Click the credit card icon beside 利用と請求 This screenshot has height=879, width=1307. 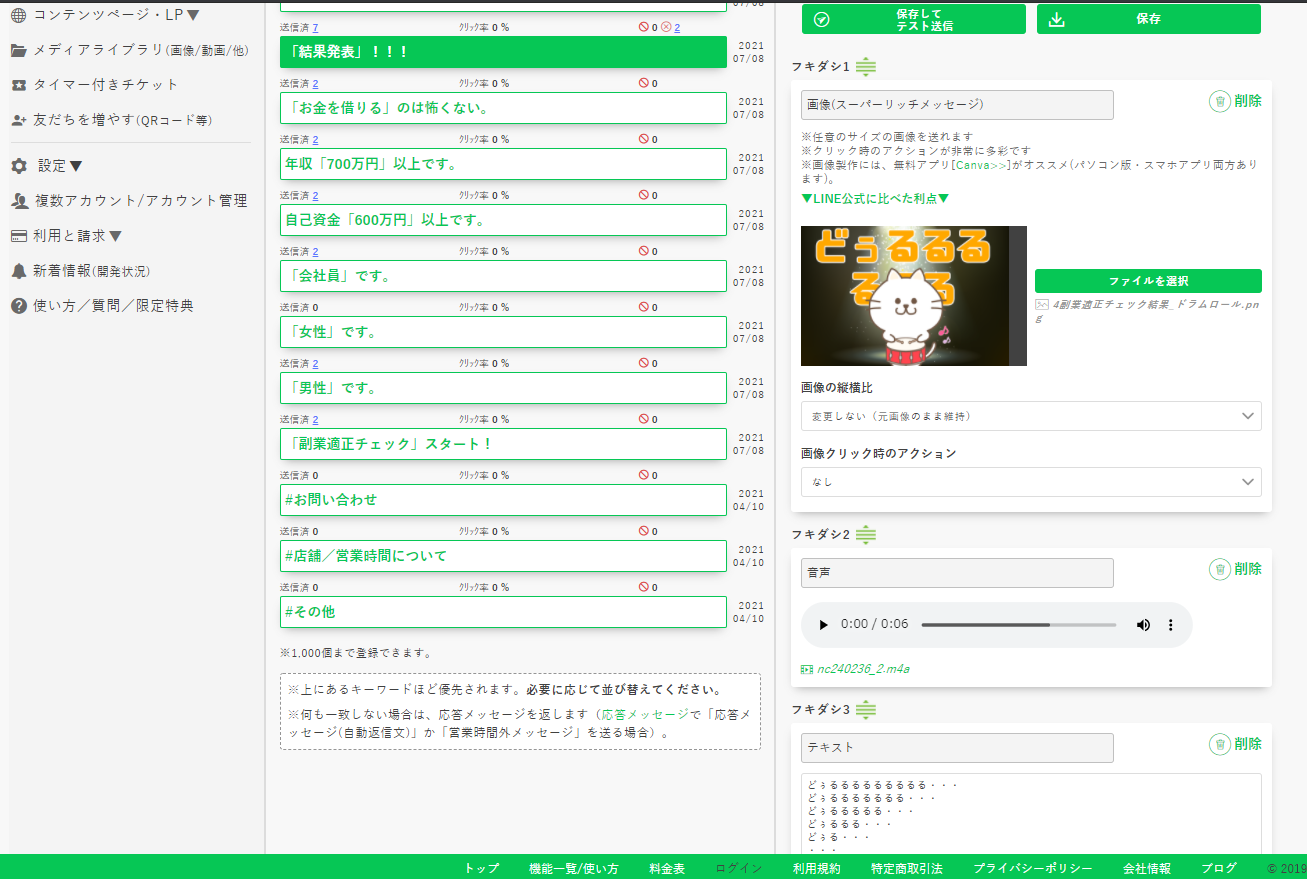tap(19, 236)
